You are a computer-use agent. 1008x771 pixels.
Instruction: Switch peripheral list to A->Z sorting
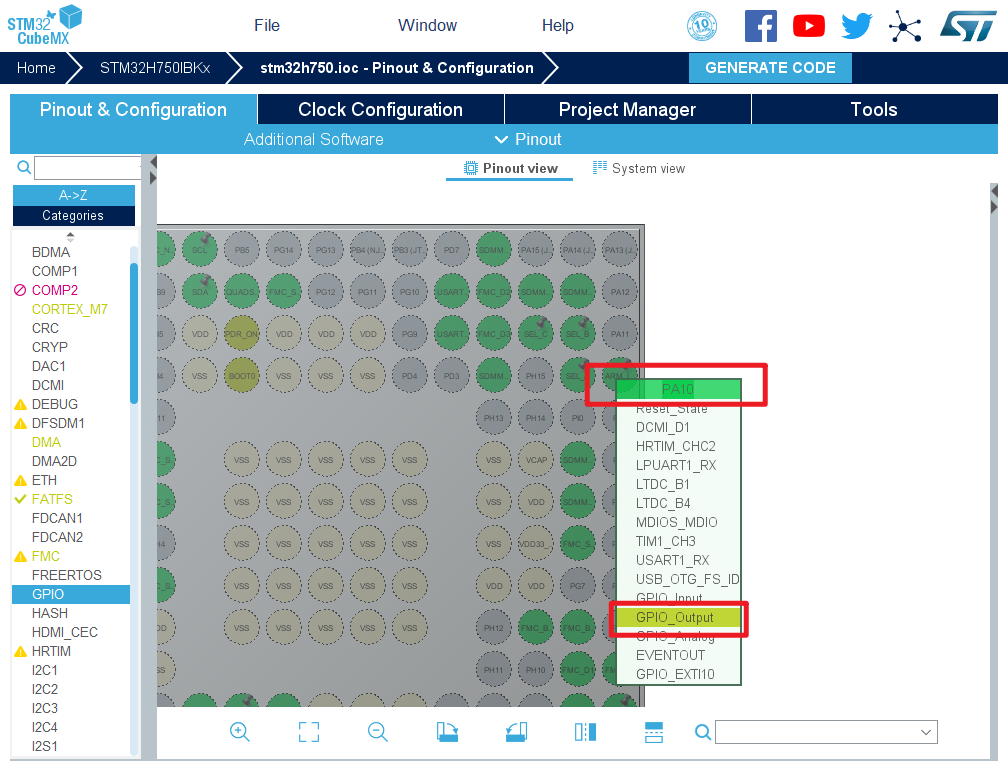click(x=73, y=195)
